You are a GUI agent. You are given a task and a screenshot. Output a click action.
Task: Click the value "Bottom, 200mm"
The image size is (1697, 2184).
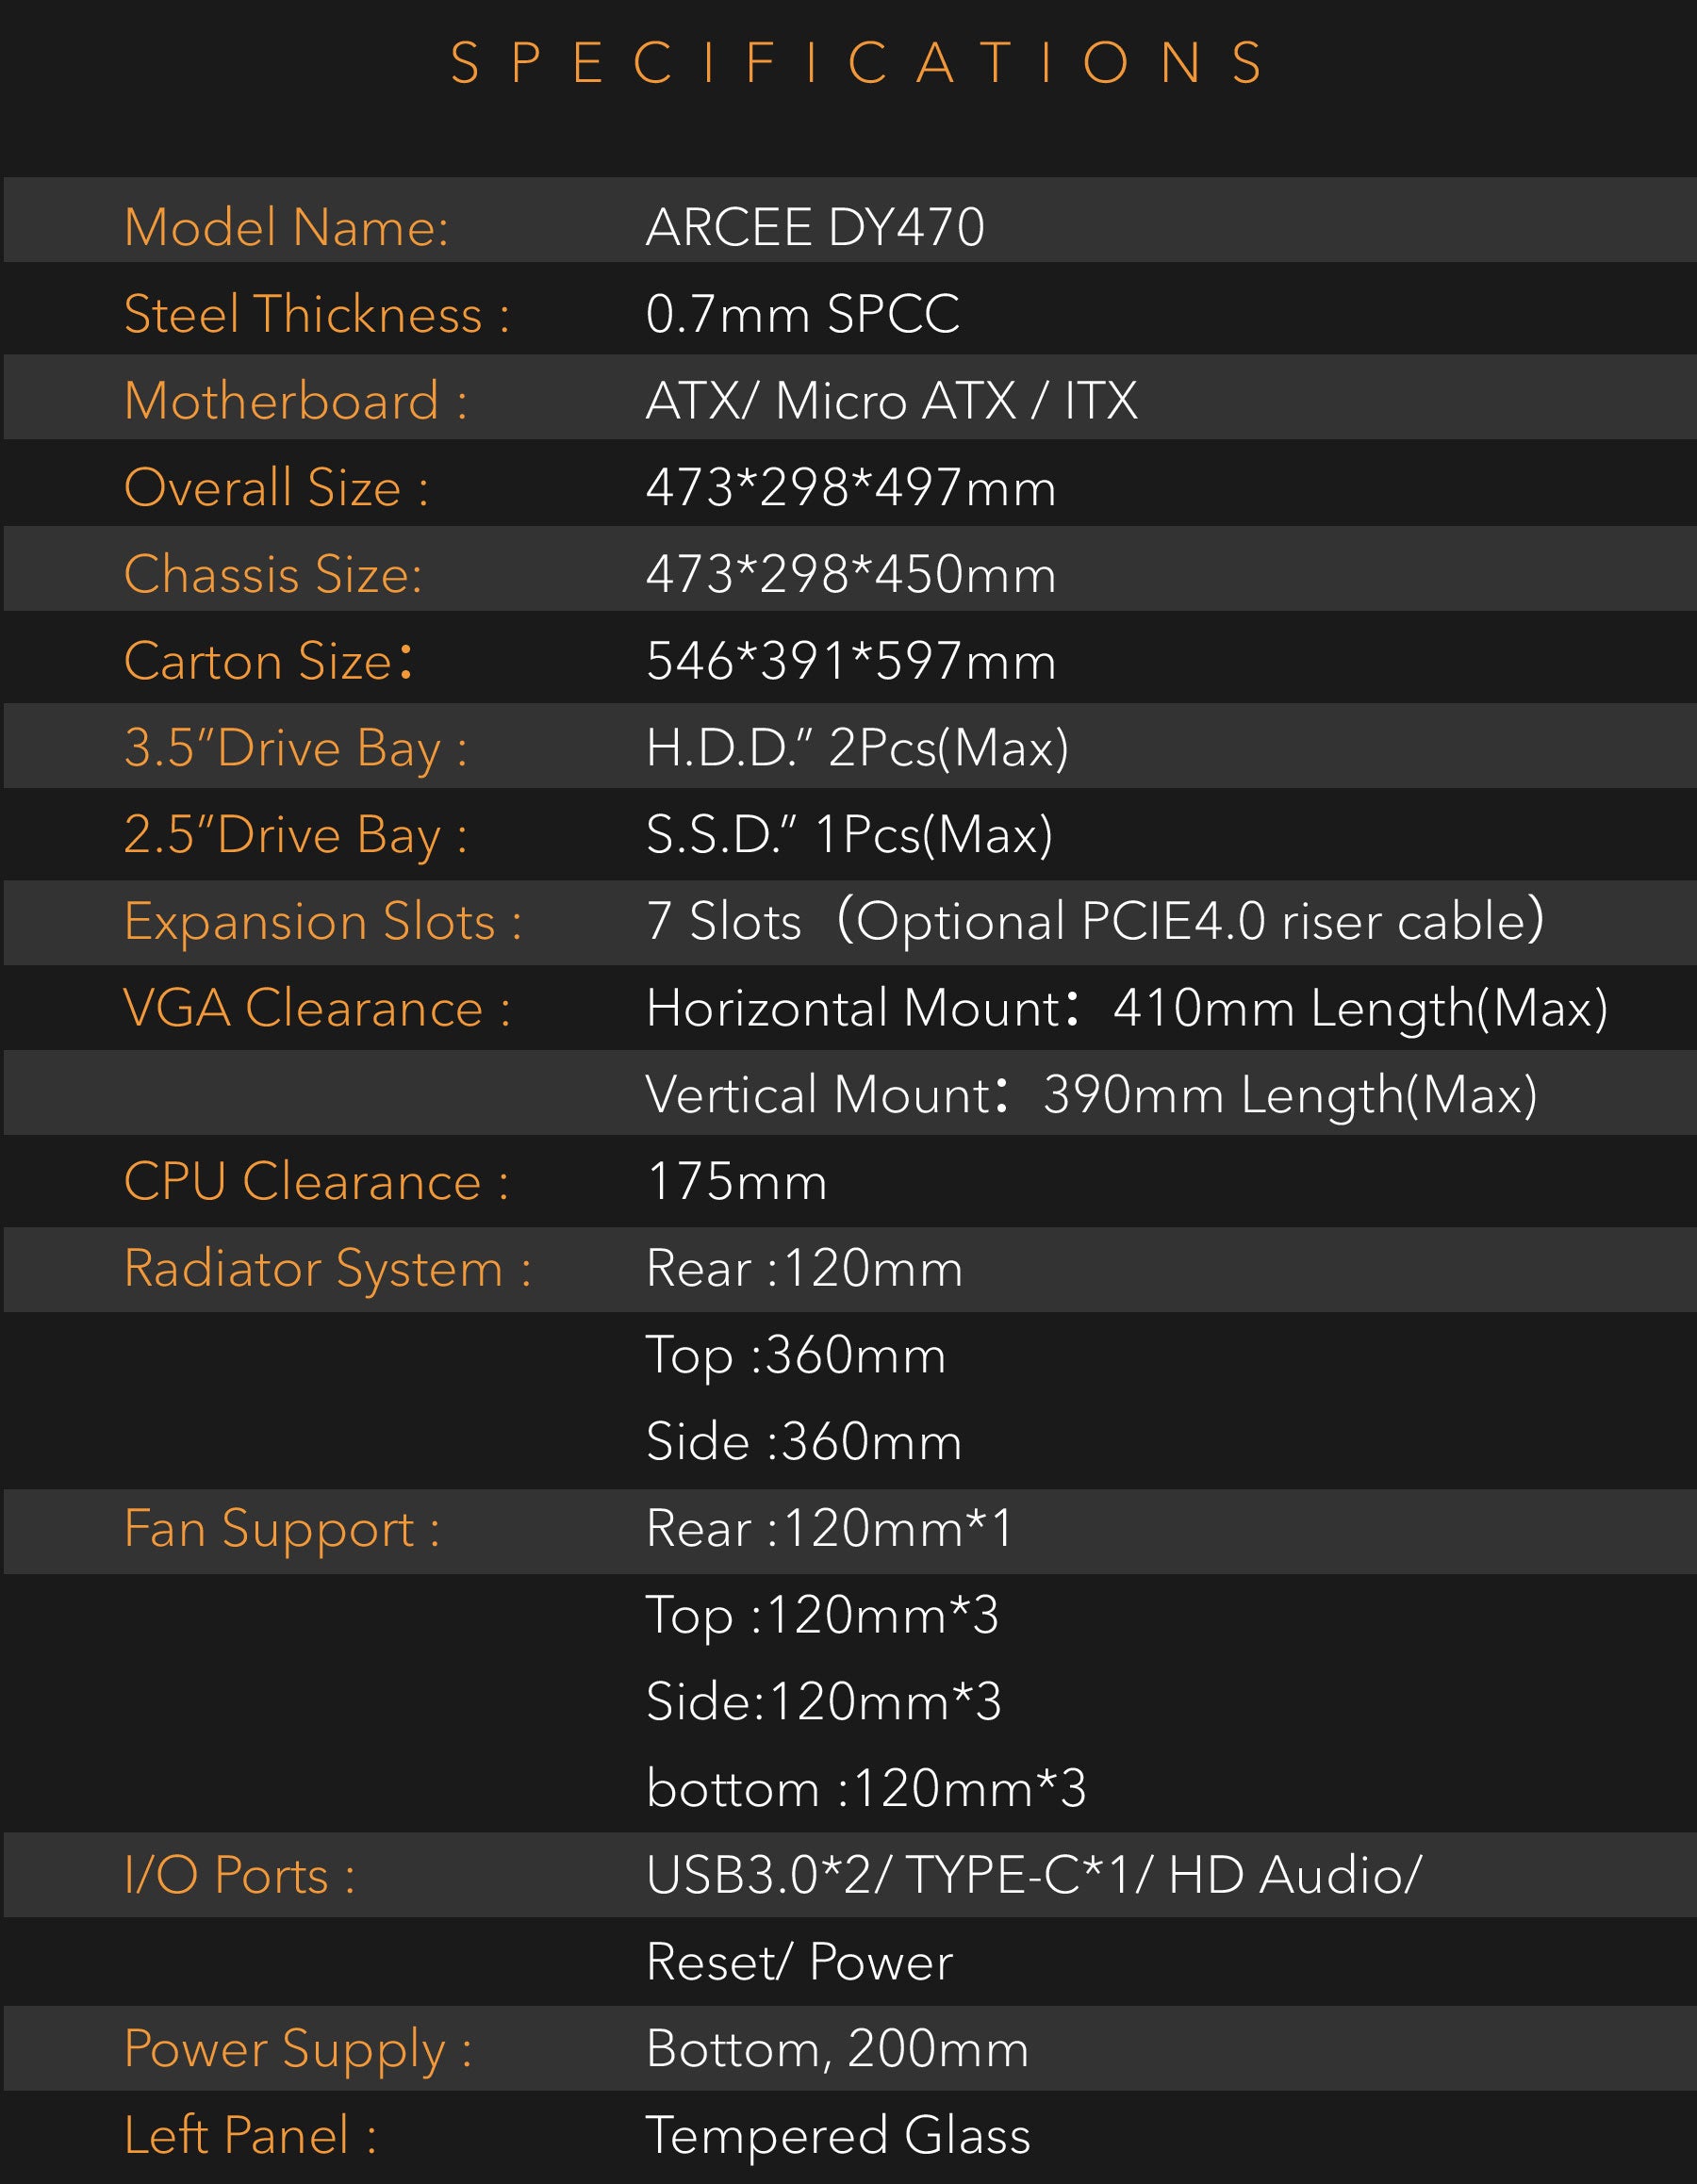point(838,2050)
